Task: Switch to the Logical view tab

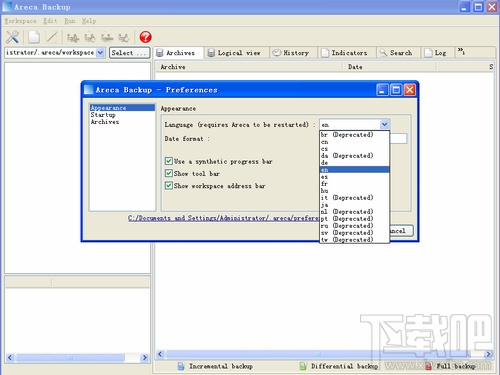Action: pyautogui.click(x=237, y=53)
